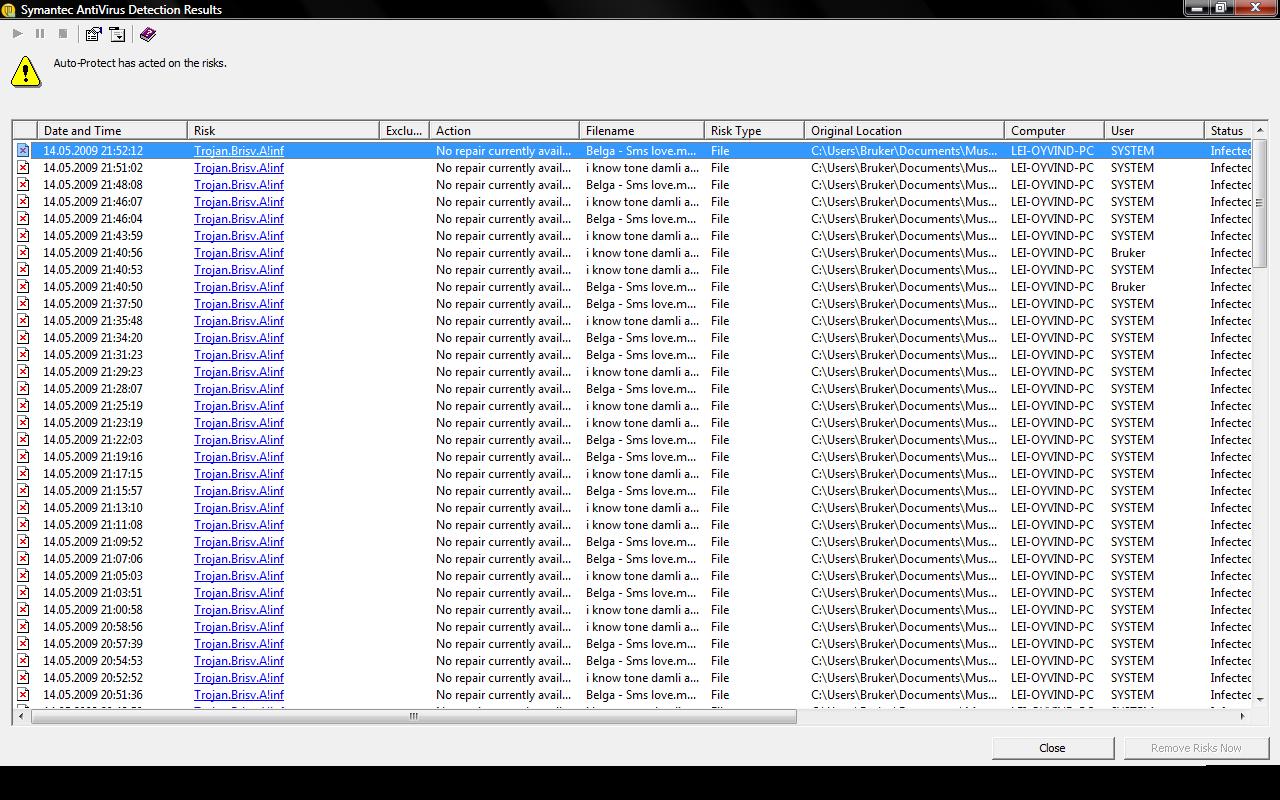
Task: Open the risk properties toolbar icon
Action: (x=93, y=34)
